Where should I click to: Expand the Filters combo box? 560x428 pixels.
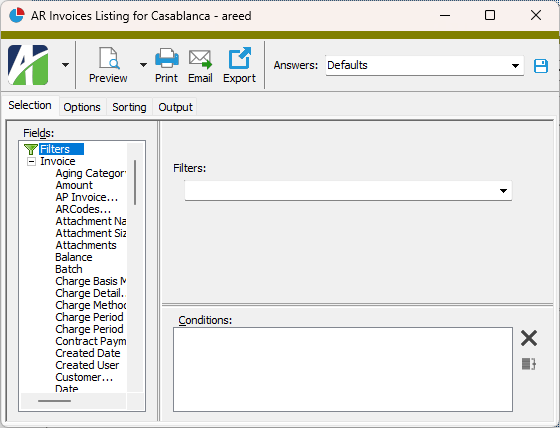(x=348, y=191)
